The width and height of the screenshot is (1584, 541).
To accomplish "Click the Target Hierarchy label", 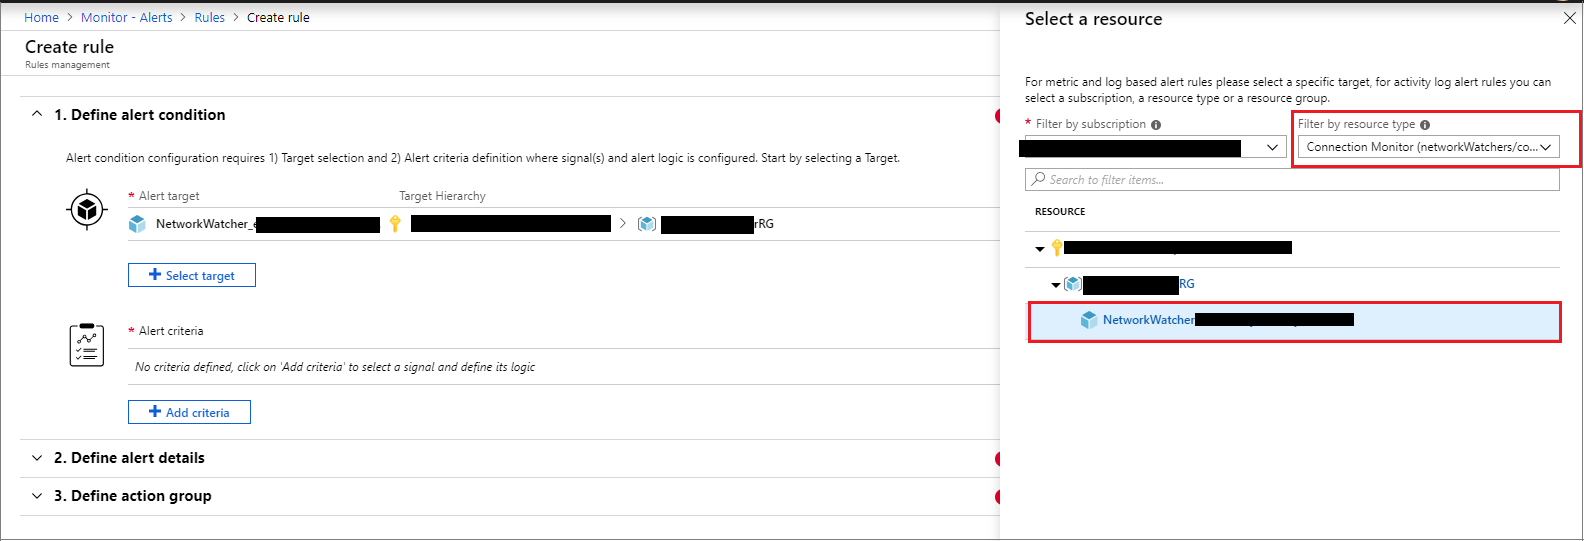I will click(x=442, y=196).
